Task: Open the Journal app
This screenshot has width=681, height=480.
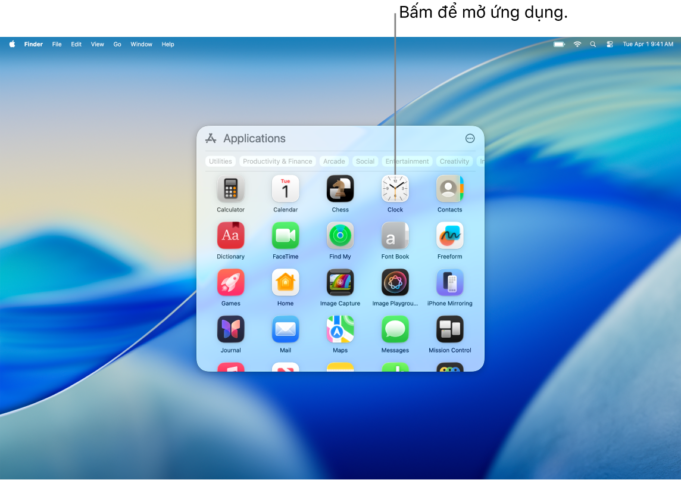Action: 230,329
